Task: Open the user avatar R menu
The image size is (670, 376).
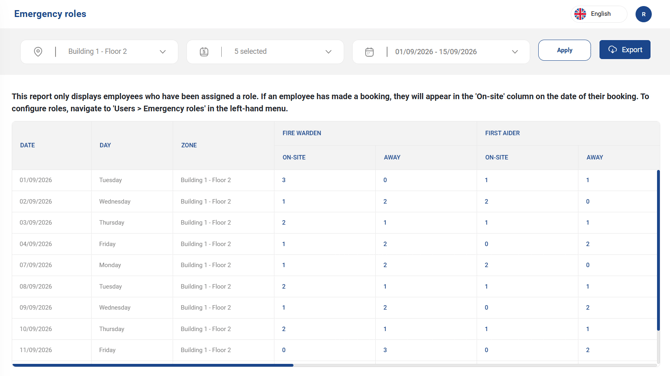Action: [x=643, y=14]
